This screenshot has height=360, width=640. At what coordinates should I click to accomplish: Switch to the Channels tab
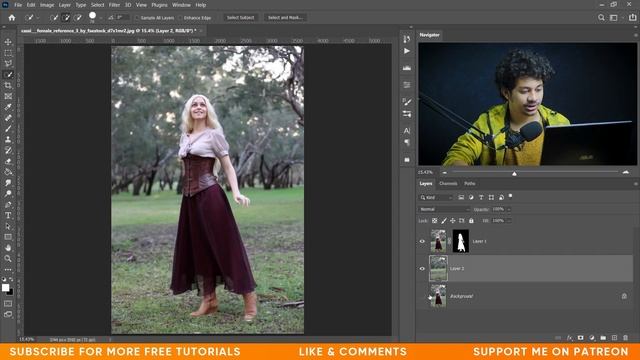coord(448,184)
